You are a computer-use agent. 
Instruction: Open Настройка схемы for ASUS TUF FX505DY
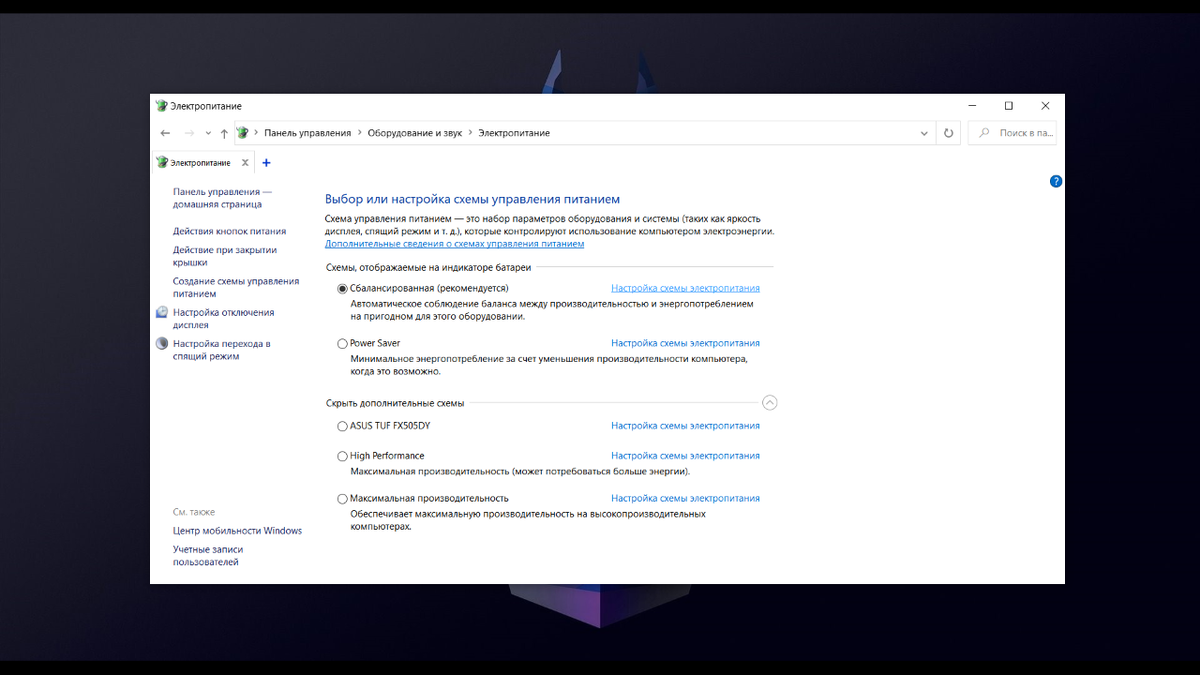(x=685, y=426)
